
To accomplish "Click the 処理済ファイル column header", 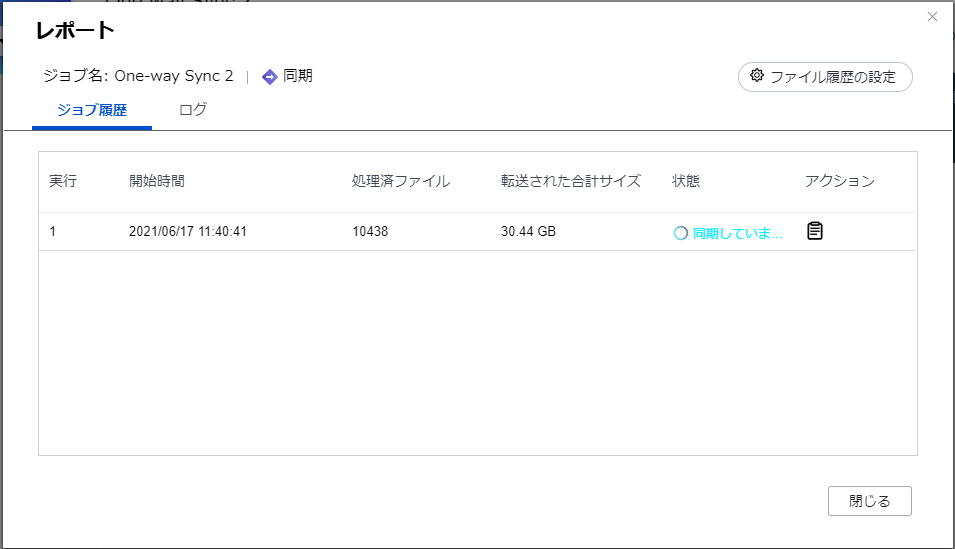I will pyautogui.click(x=400, y=181).
